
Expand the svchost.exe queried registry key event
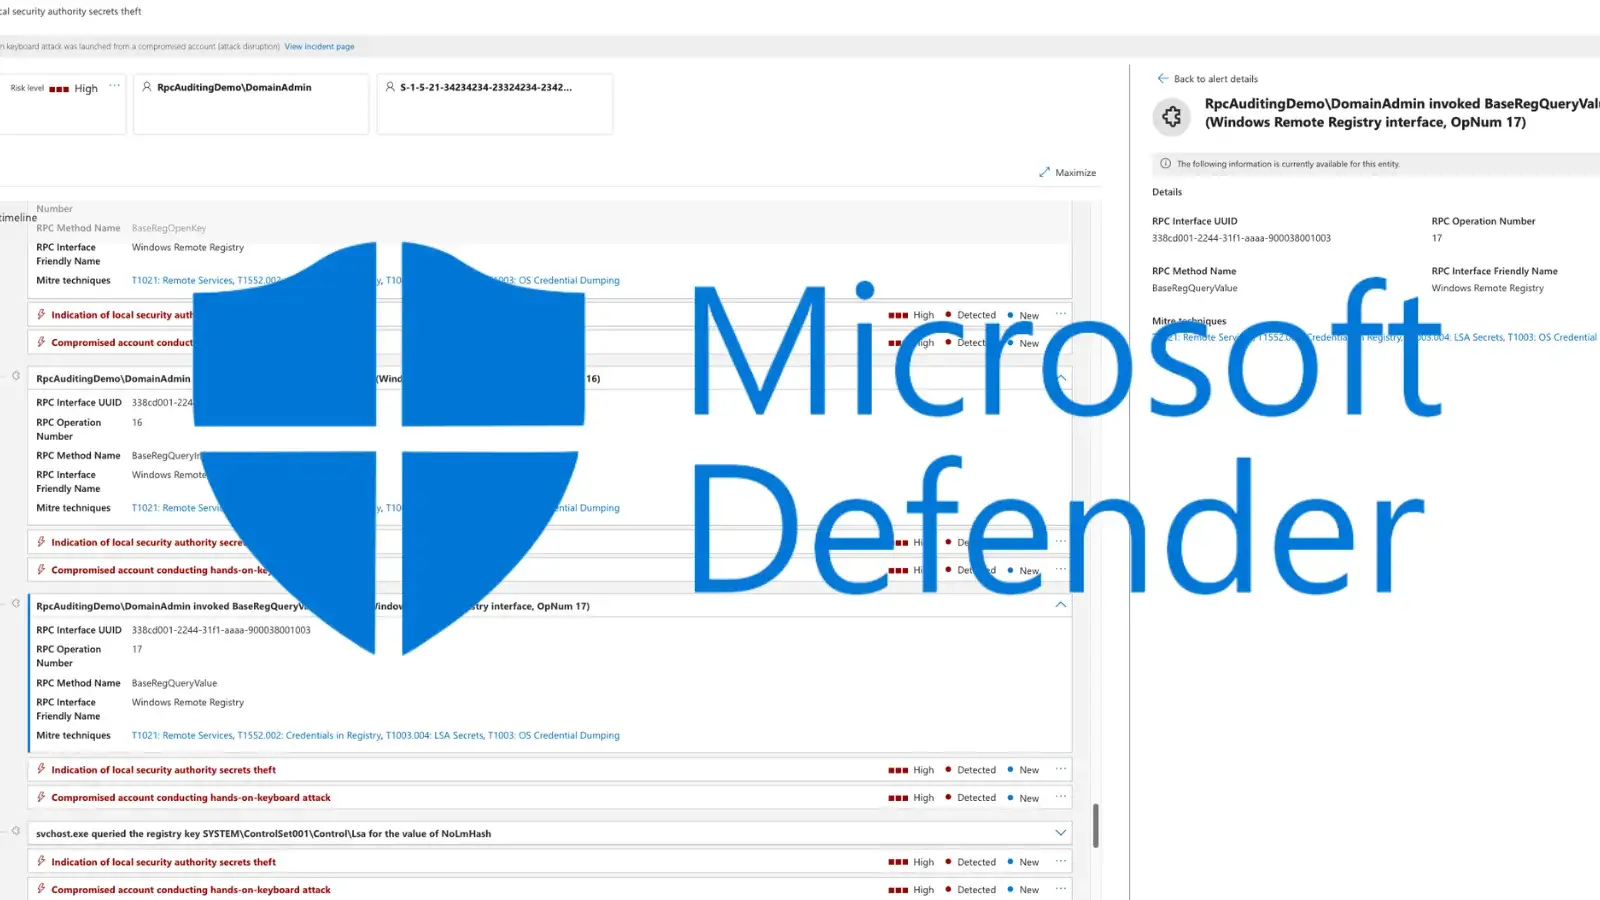[1061, 833]
